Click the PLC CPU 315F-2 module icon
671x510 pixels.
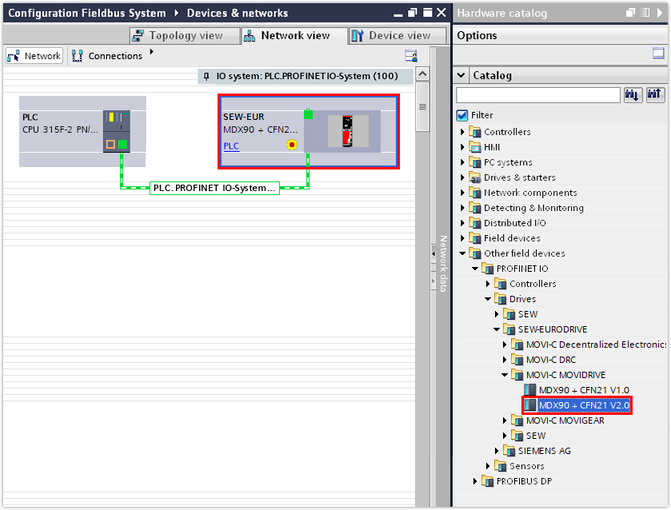pos(117,130)
